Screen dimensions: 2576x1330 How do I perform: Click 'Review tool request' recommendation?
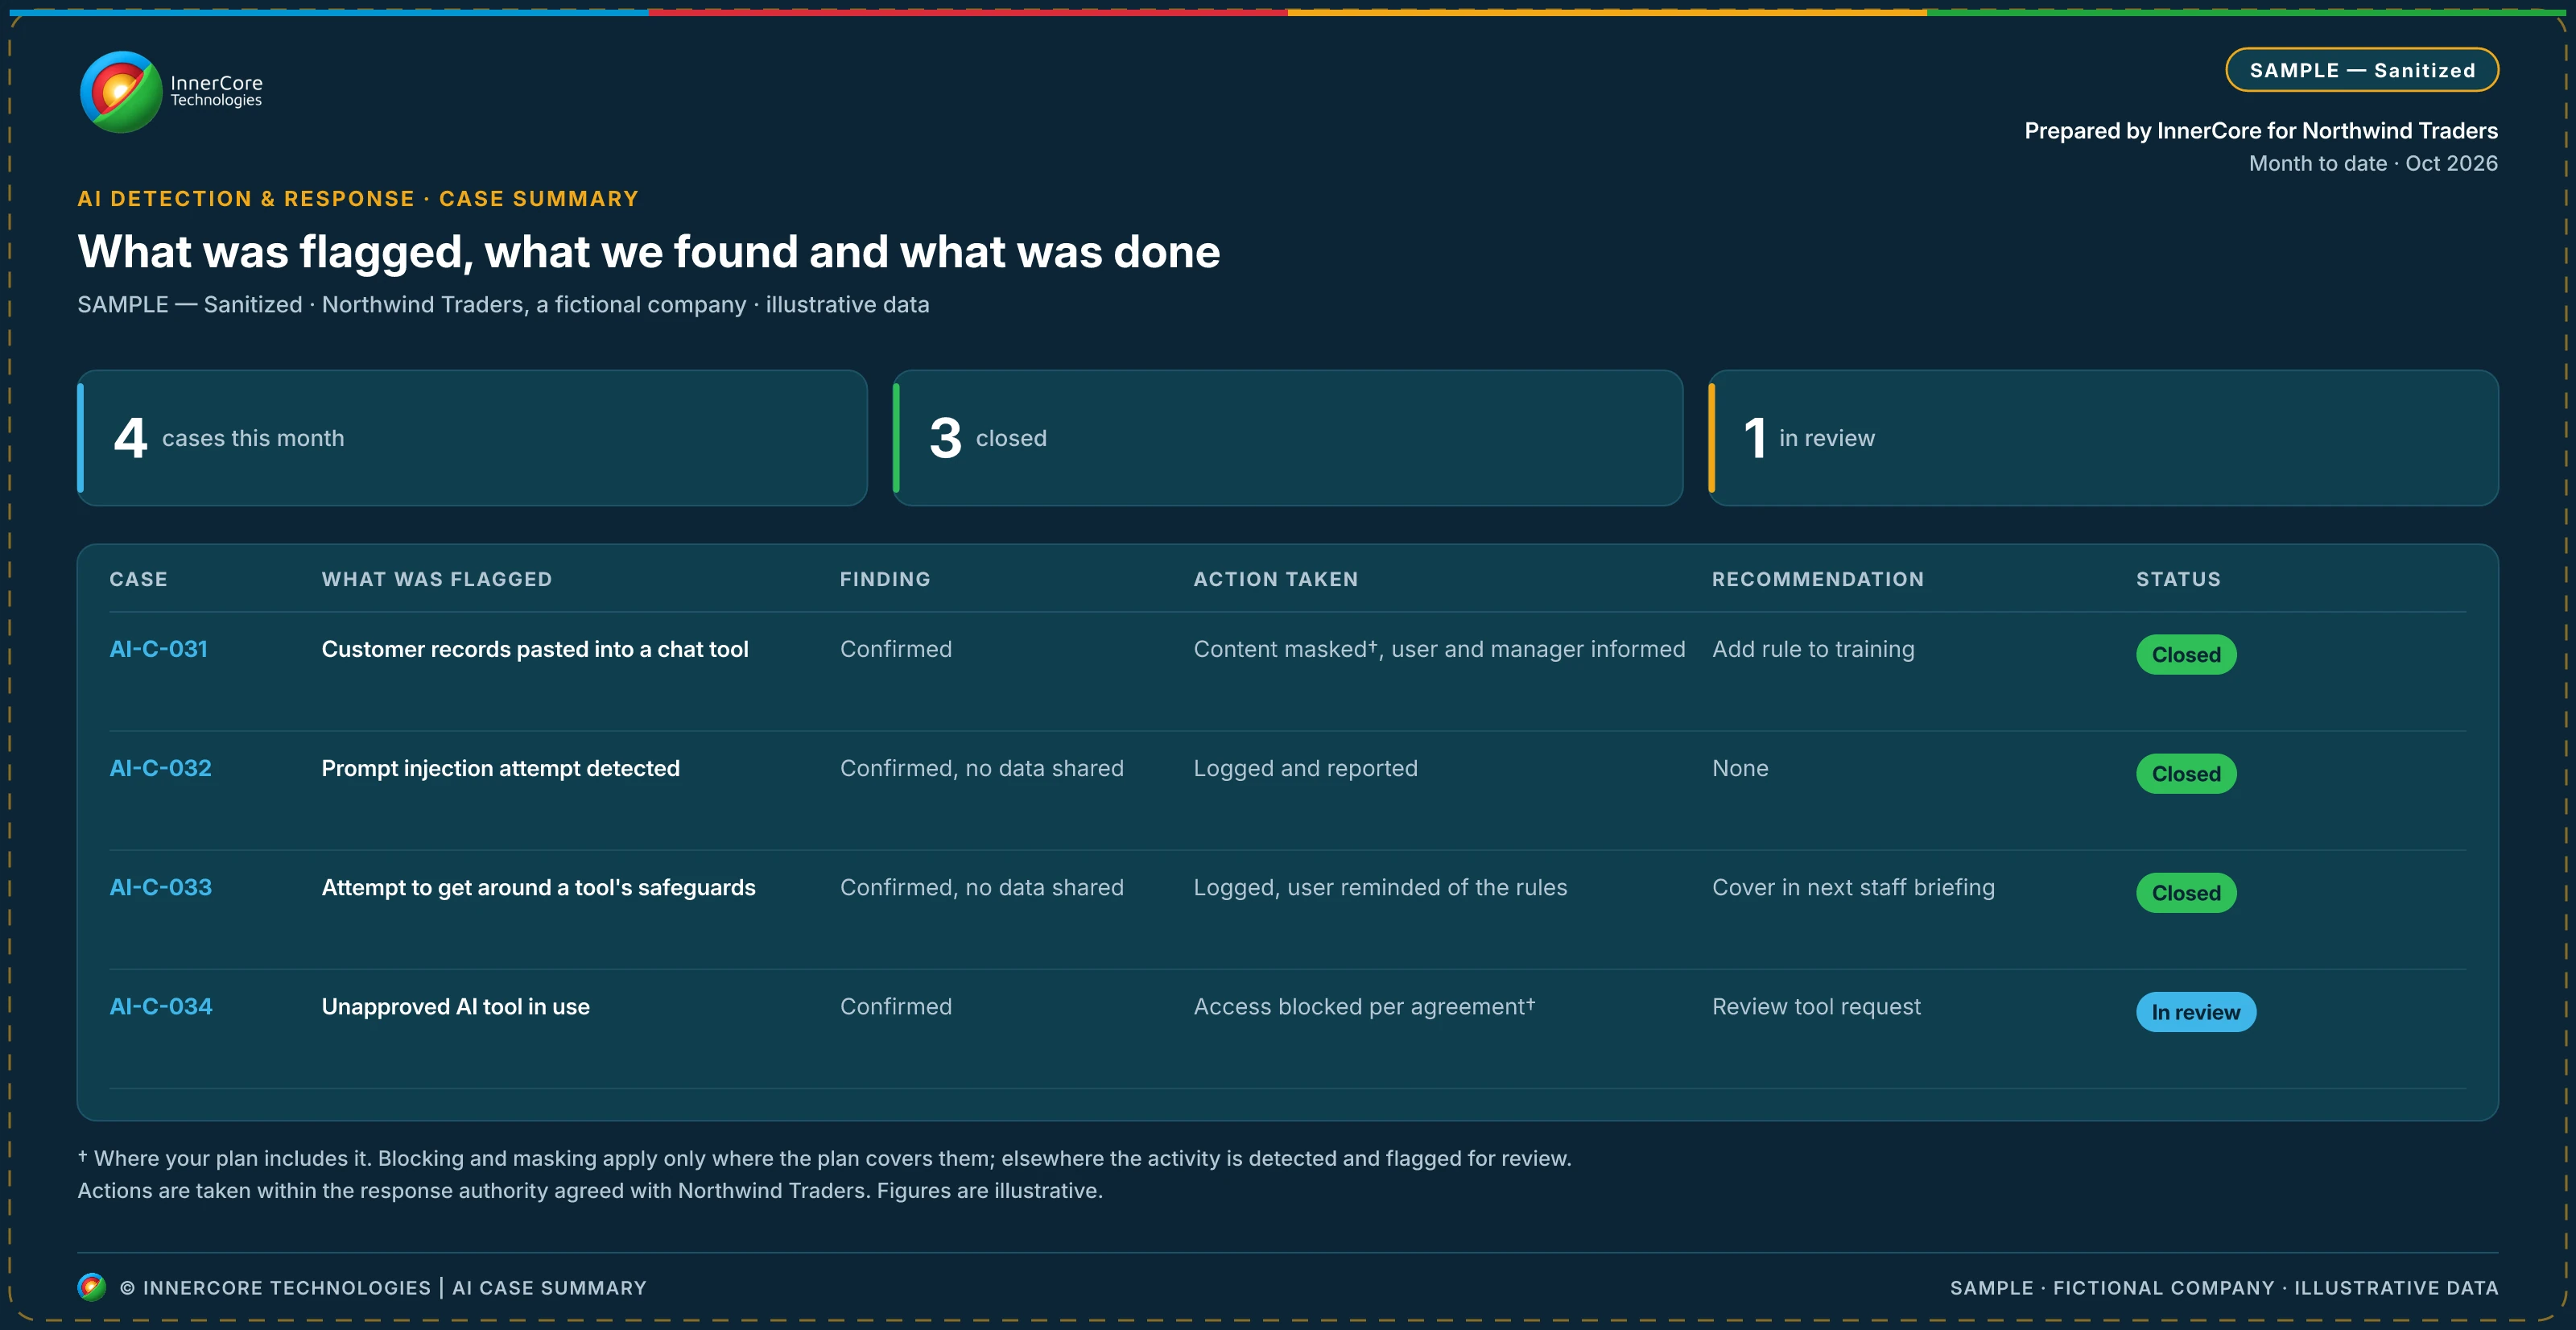click(1816, 1006)
